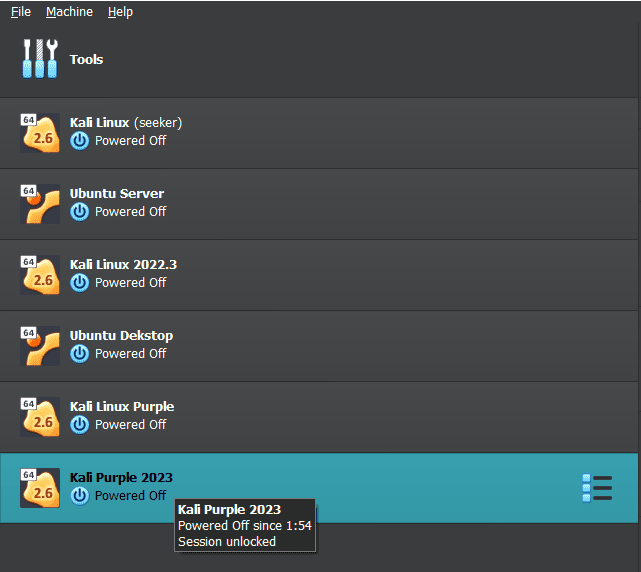Click the Tools screwdriver and wrench icon

pyautogui.click(x=40, y=58)
